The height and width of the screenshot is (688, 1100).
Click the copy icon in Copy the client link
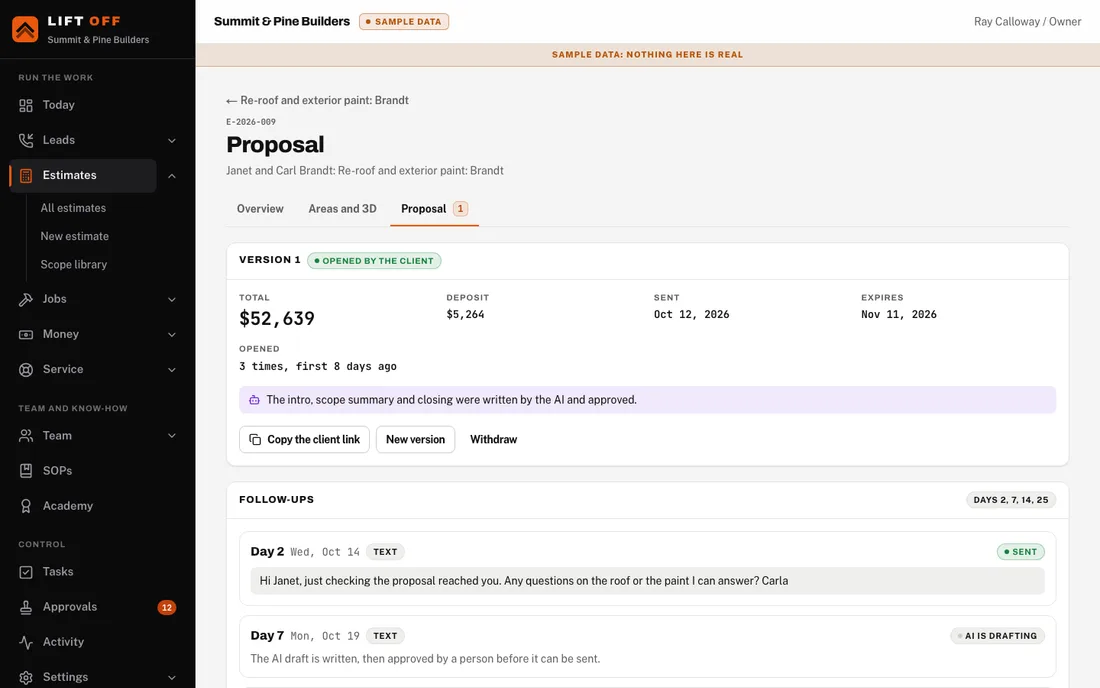click(255, 439)
